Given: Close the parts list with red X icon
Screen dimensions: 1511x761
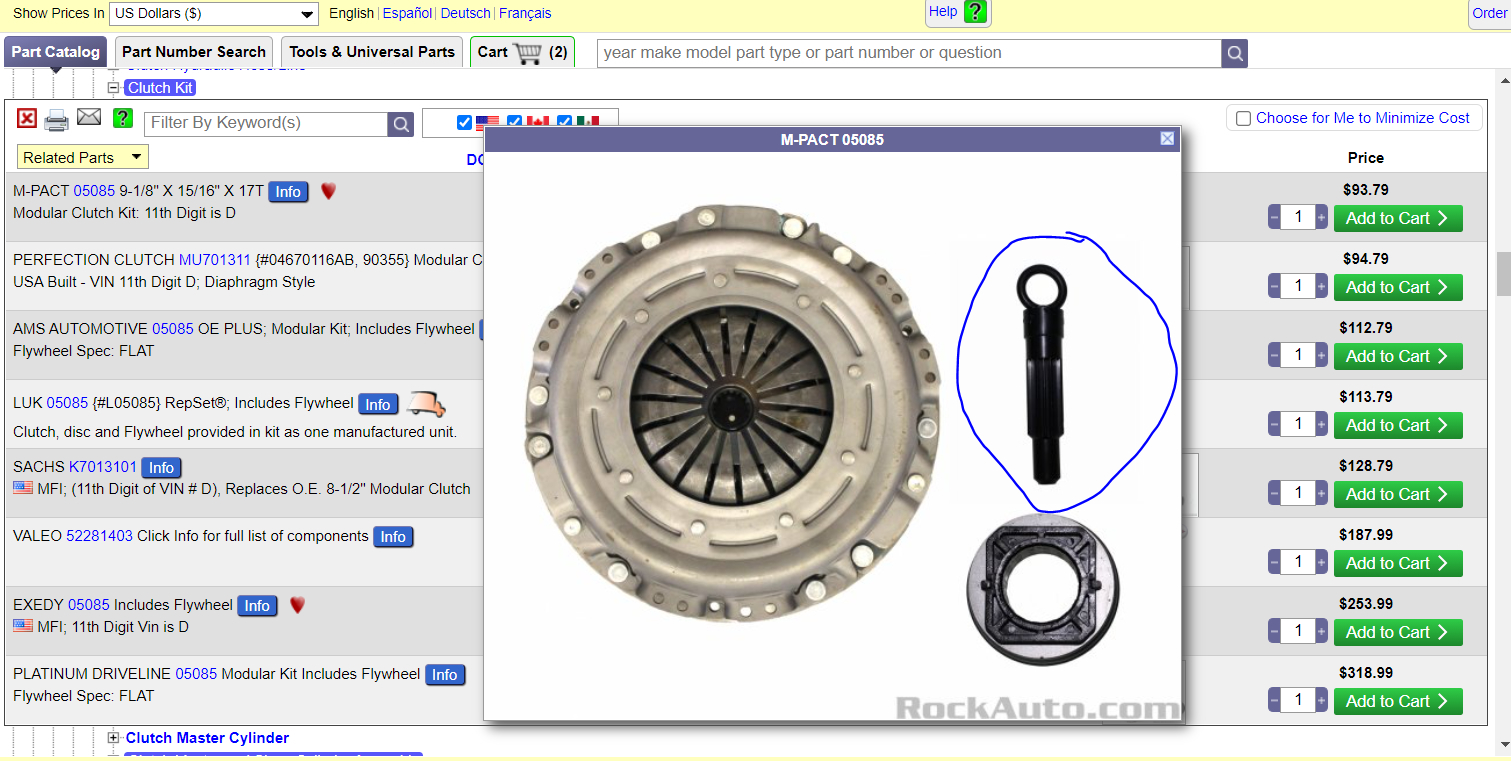Looking at the screenshot, I should (27, 119).
